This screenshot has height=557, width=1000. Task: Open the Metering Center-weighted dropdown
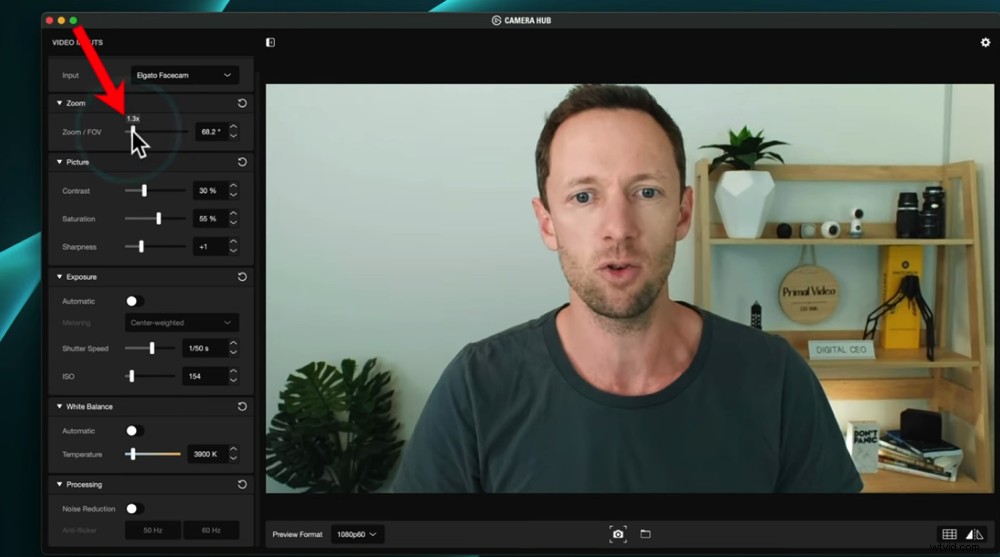pos(182,323)
